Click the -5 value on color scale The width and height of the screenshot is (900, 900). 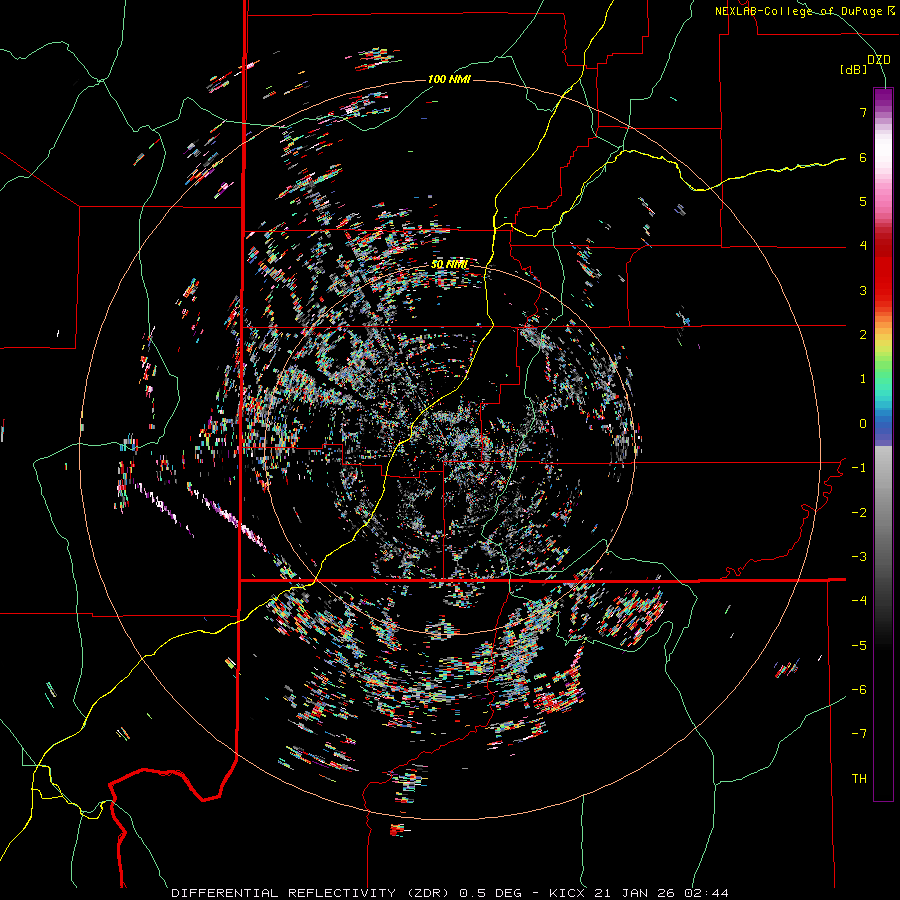click(x=859, y=646)
